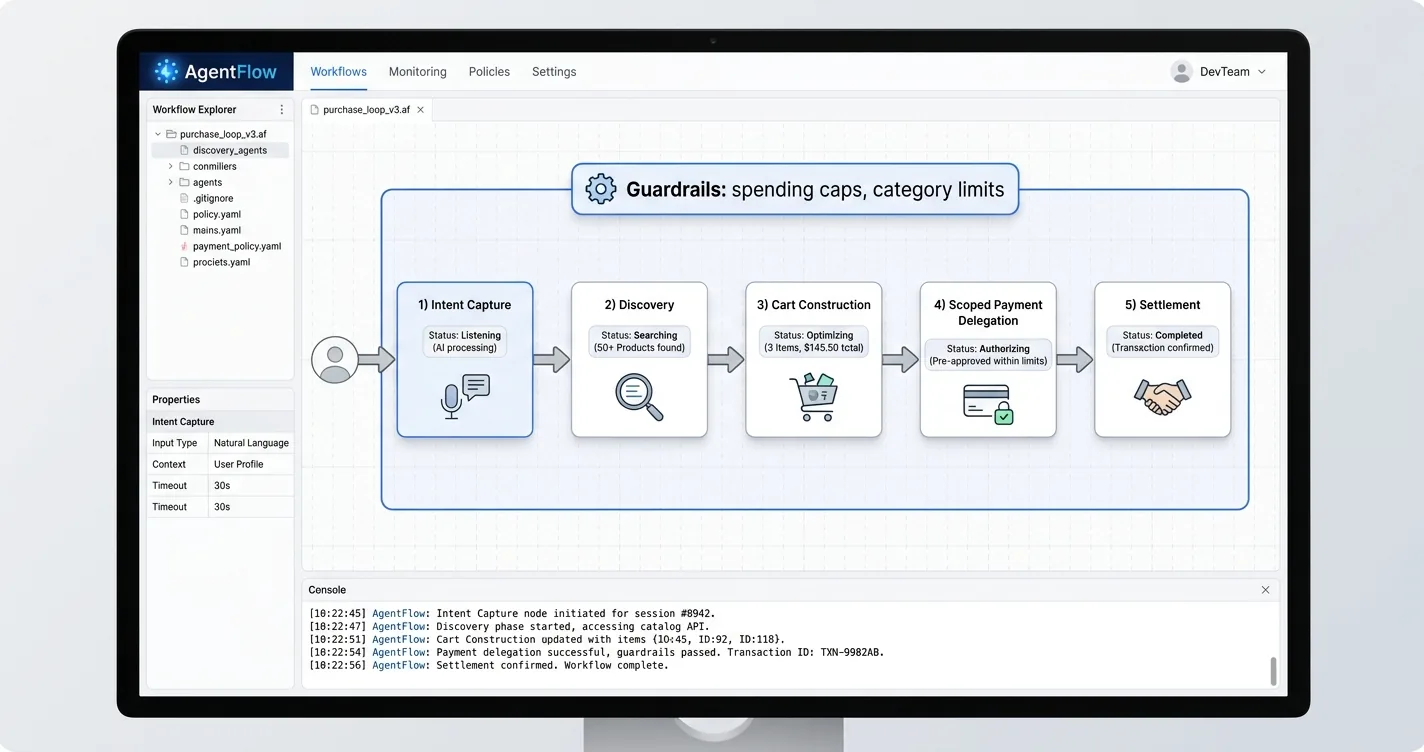Open mains.yaml in the explorer
The height and width of the screenshot is (752, 1424).
[217, 230]
